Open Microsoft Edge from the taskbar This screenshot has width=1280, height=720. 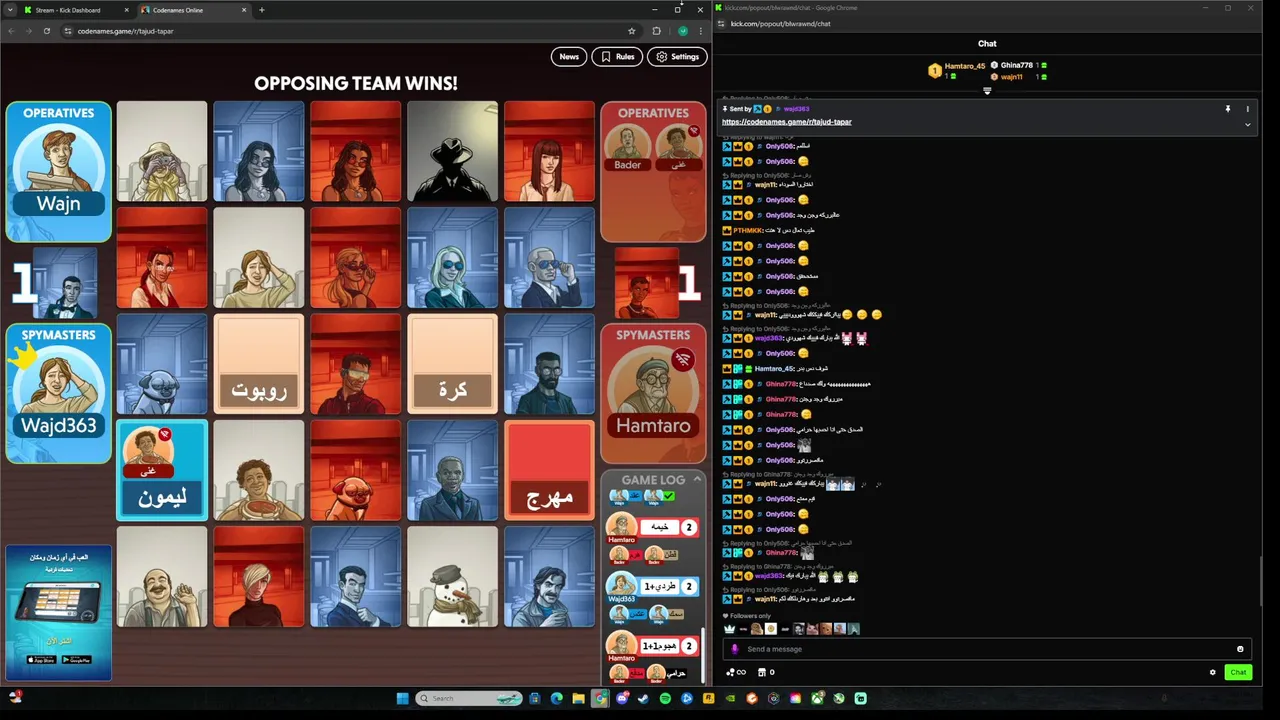tap(556, 698)
